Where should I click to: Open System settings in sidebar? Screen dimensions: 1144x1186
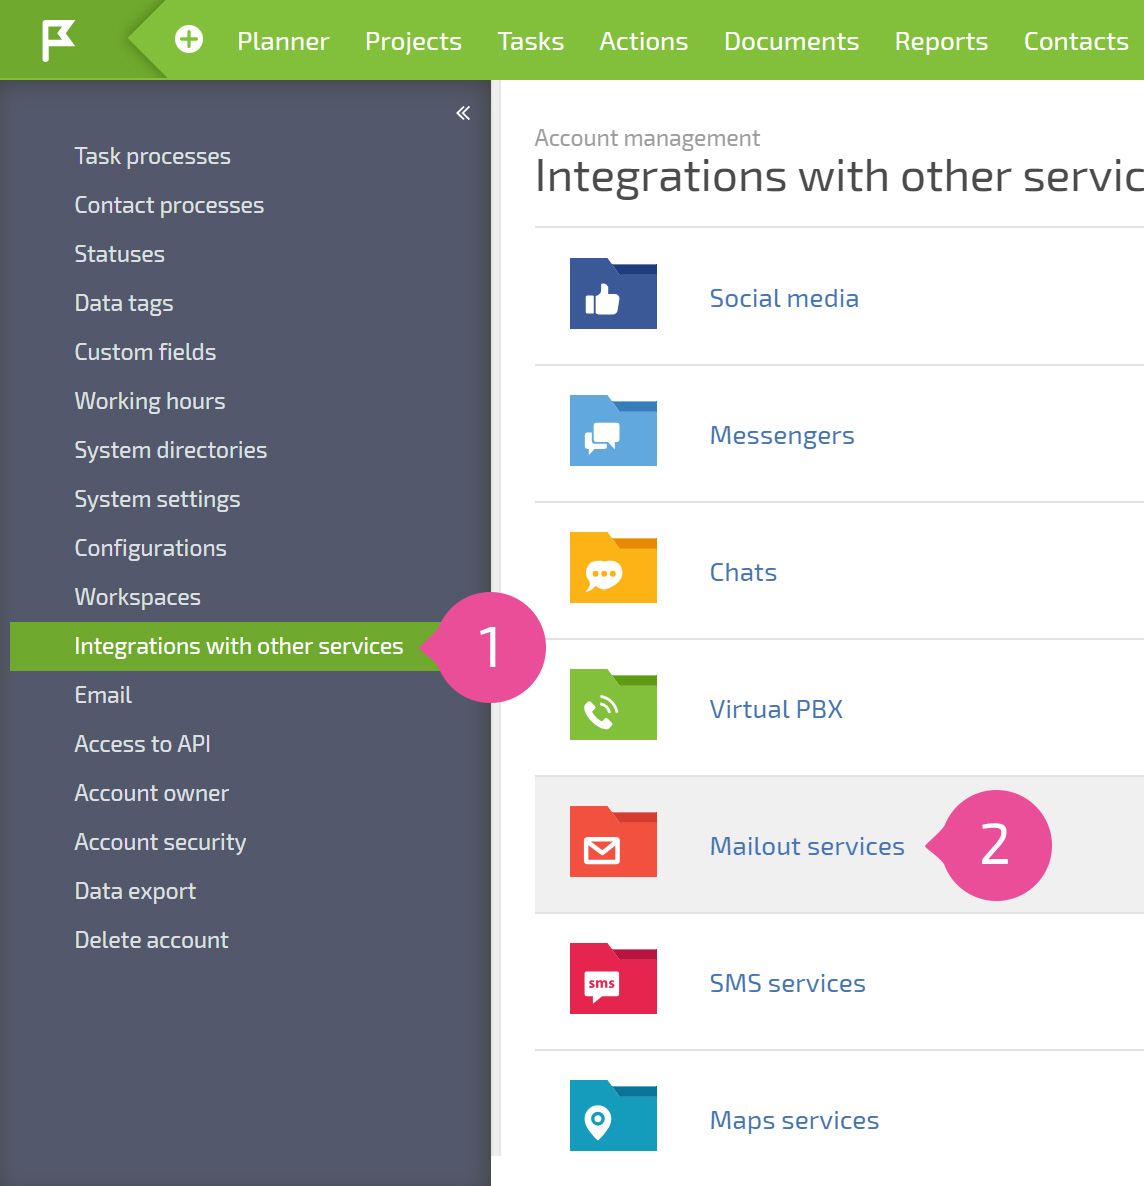157,499
